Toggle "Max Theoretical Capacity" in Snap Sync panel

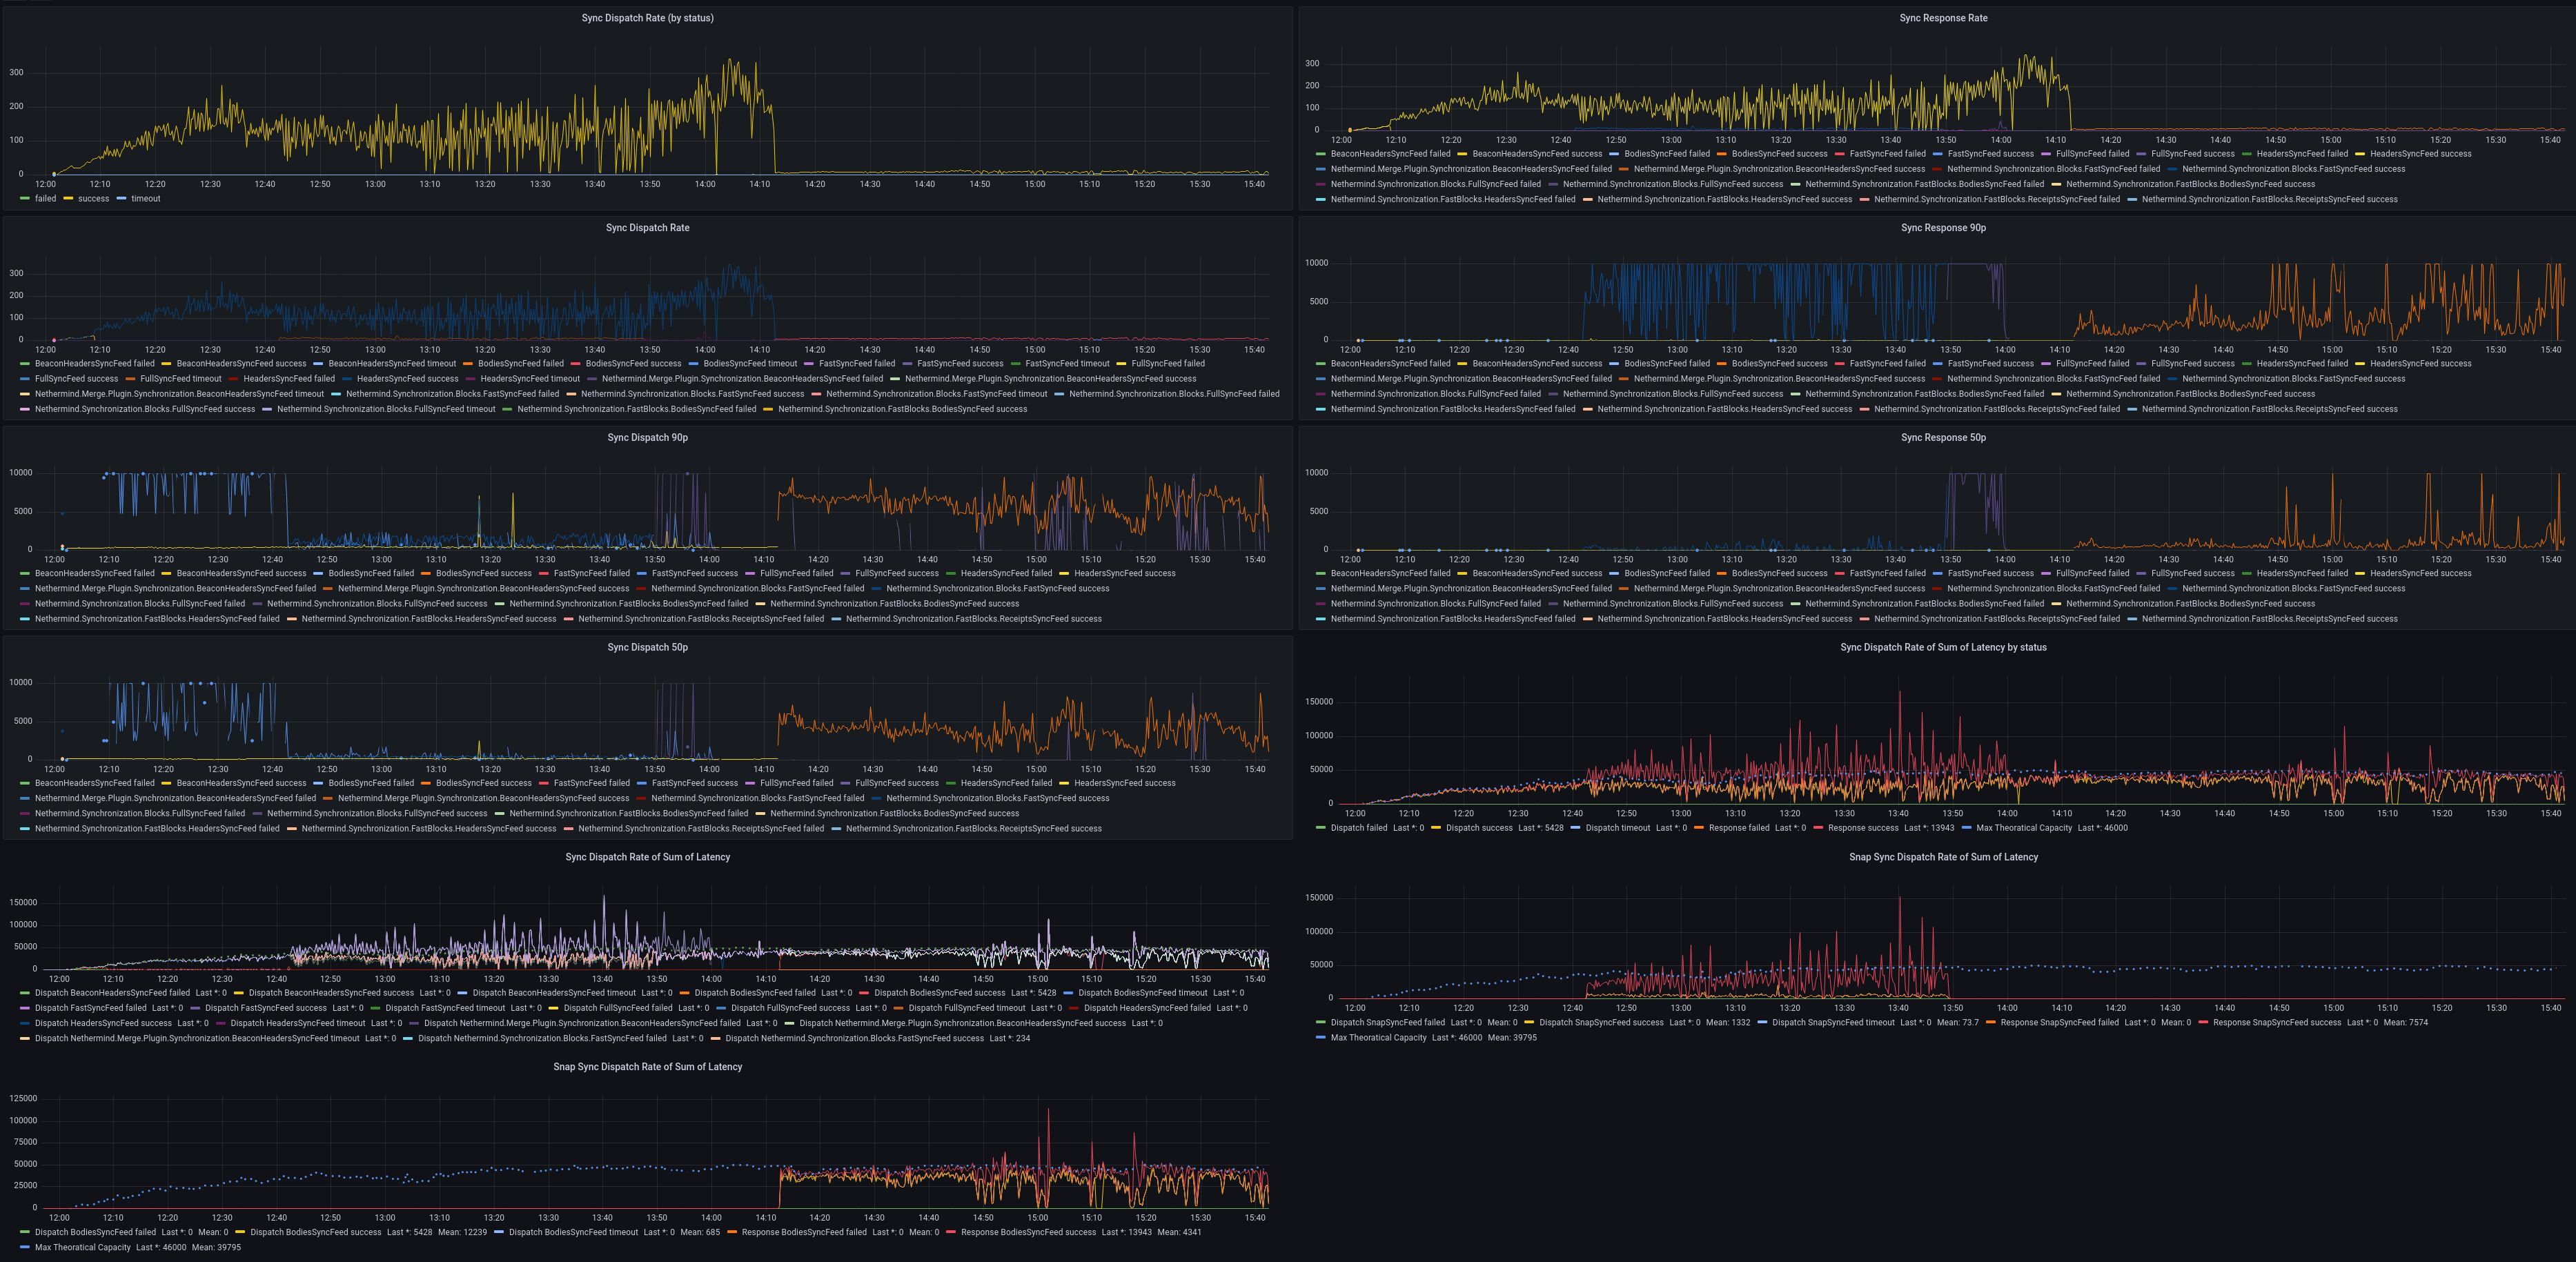point(1380,1037)
